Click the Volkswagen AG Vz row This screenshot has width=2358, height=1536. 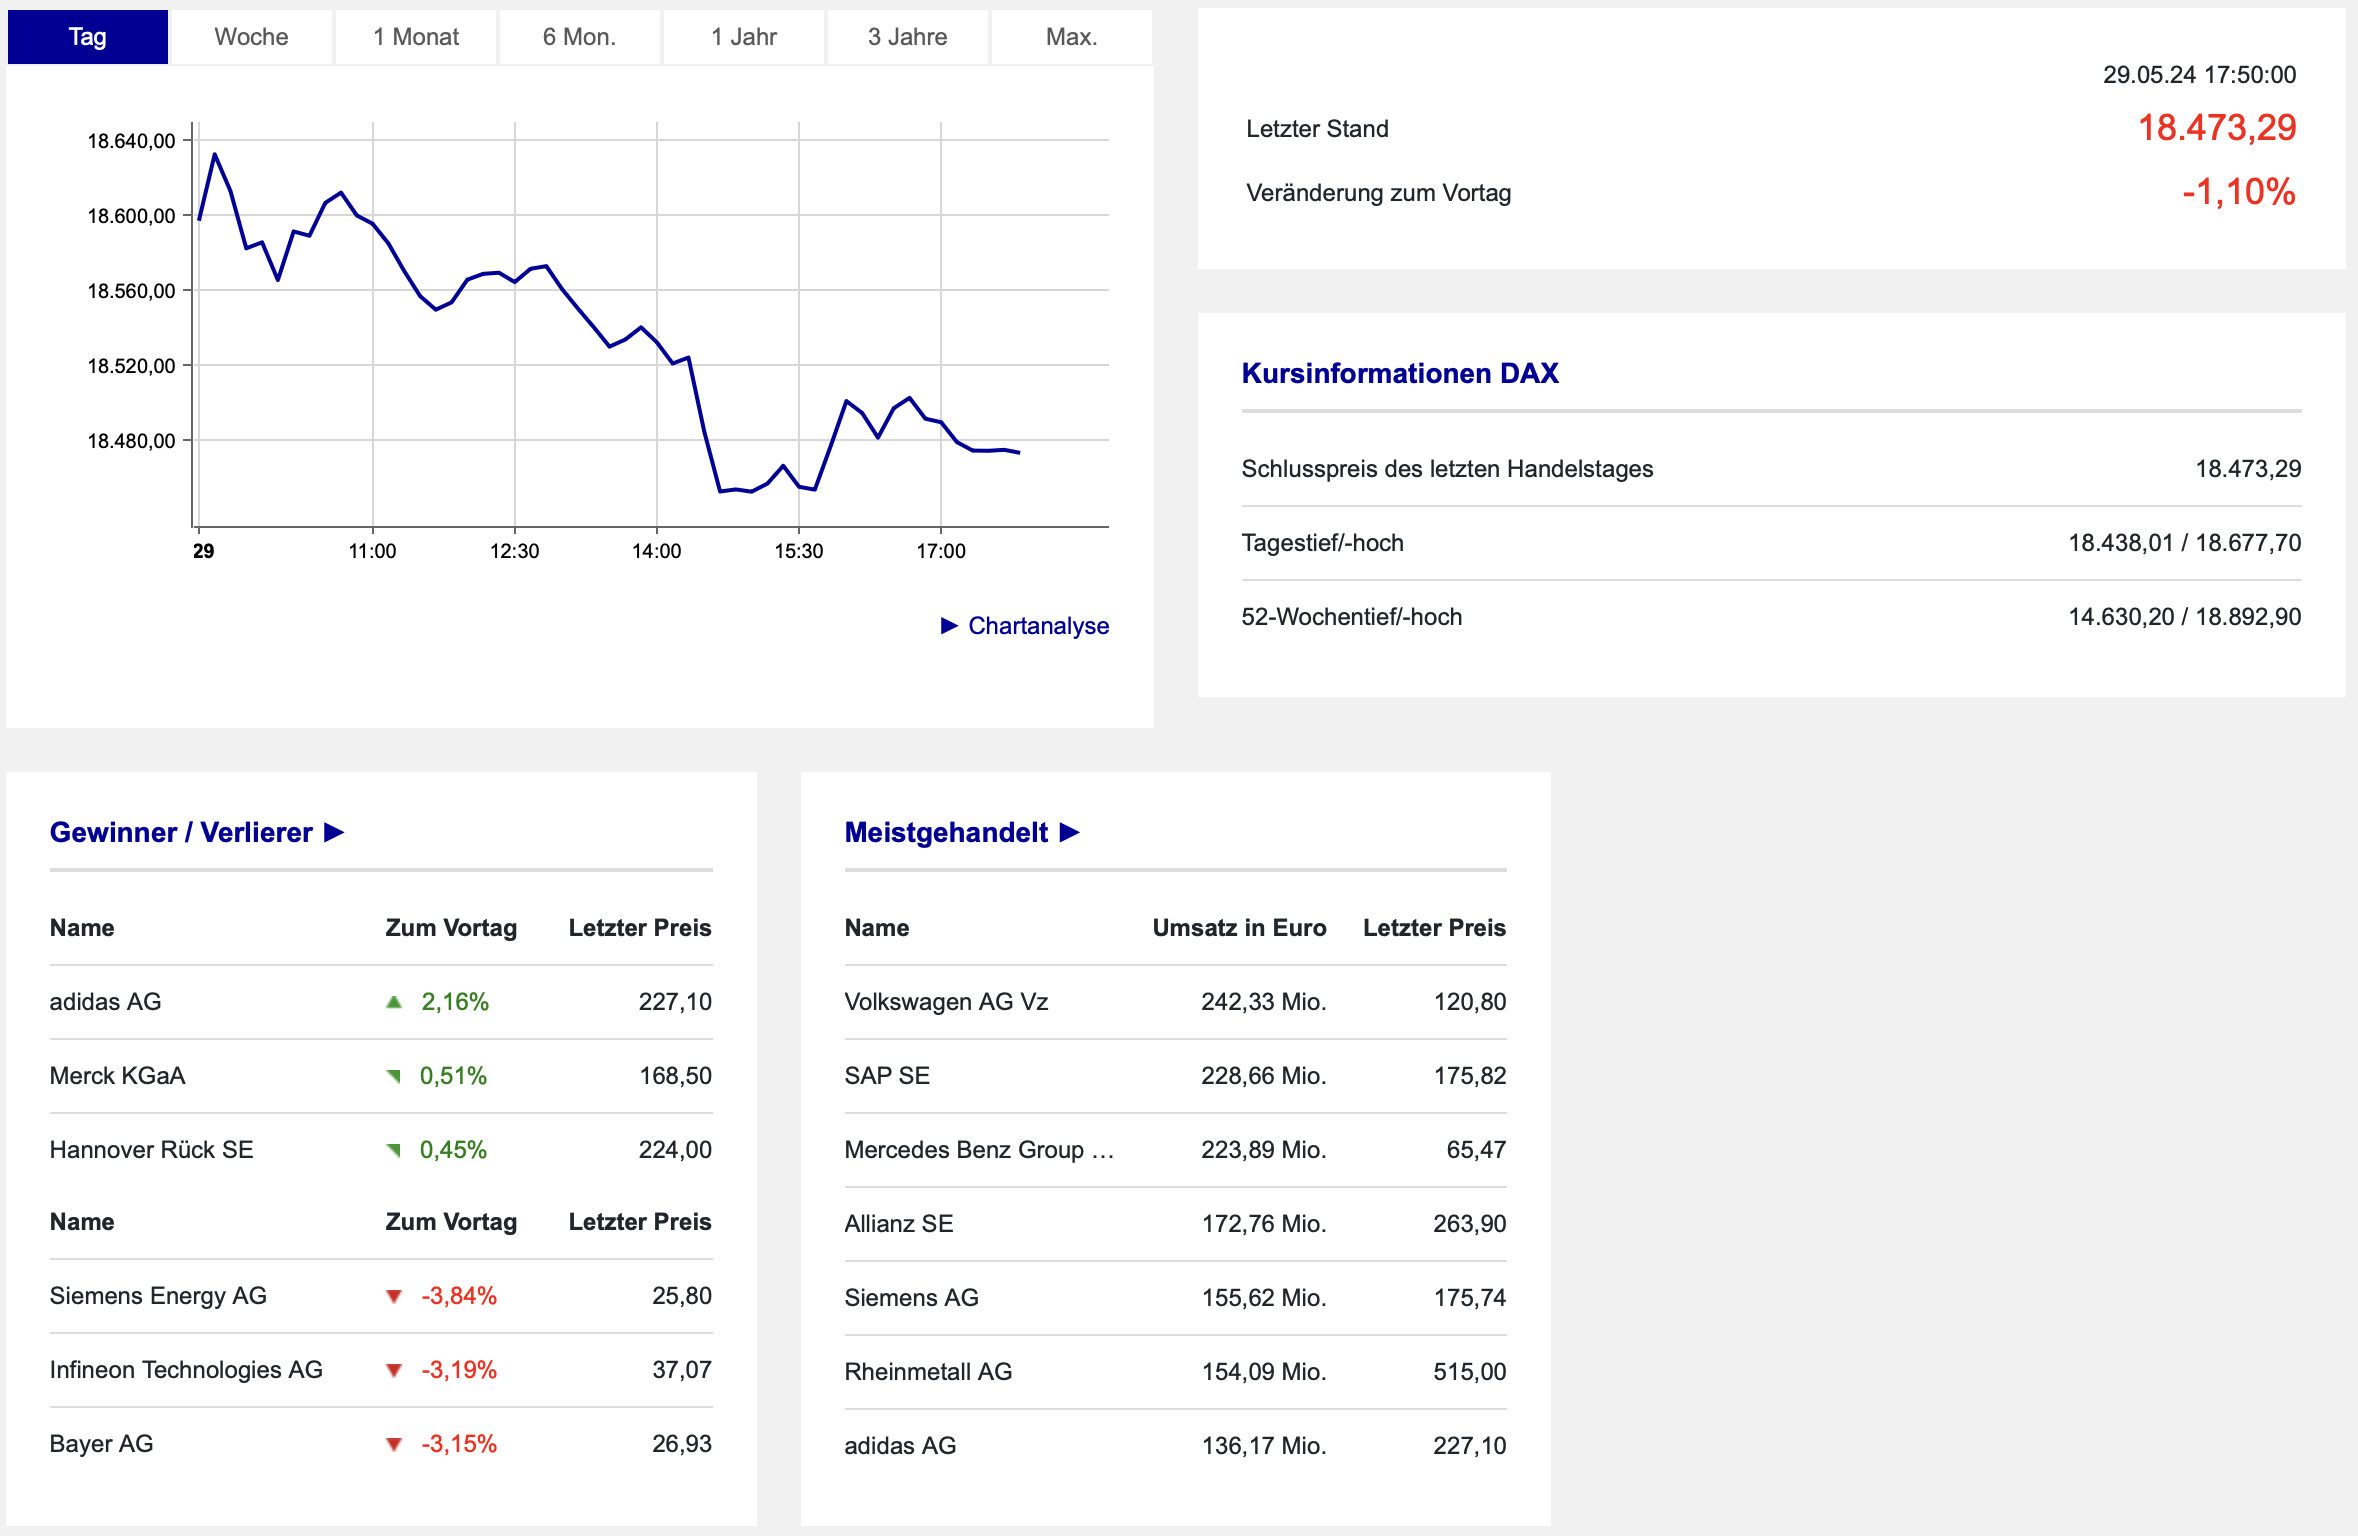pyautogui.click(x=1175, y=1002)
